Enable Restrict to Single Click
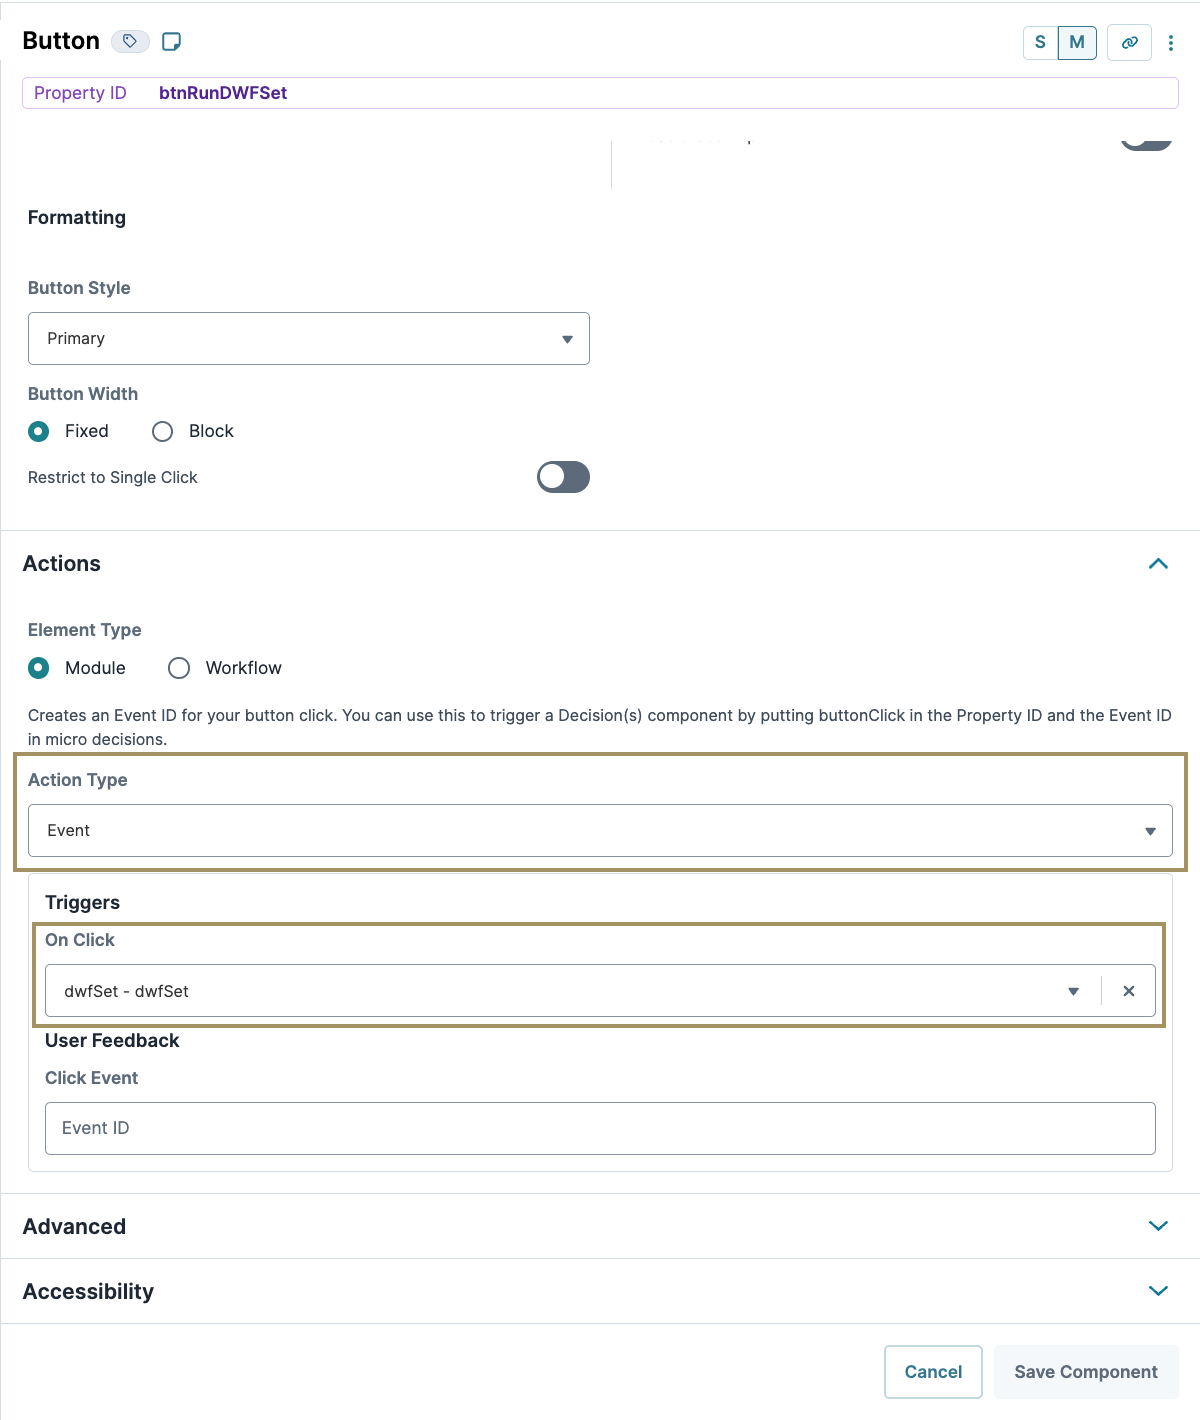Viewport: 1200px width, 1420px height. point(562,477)
